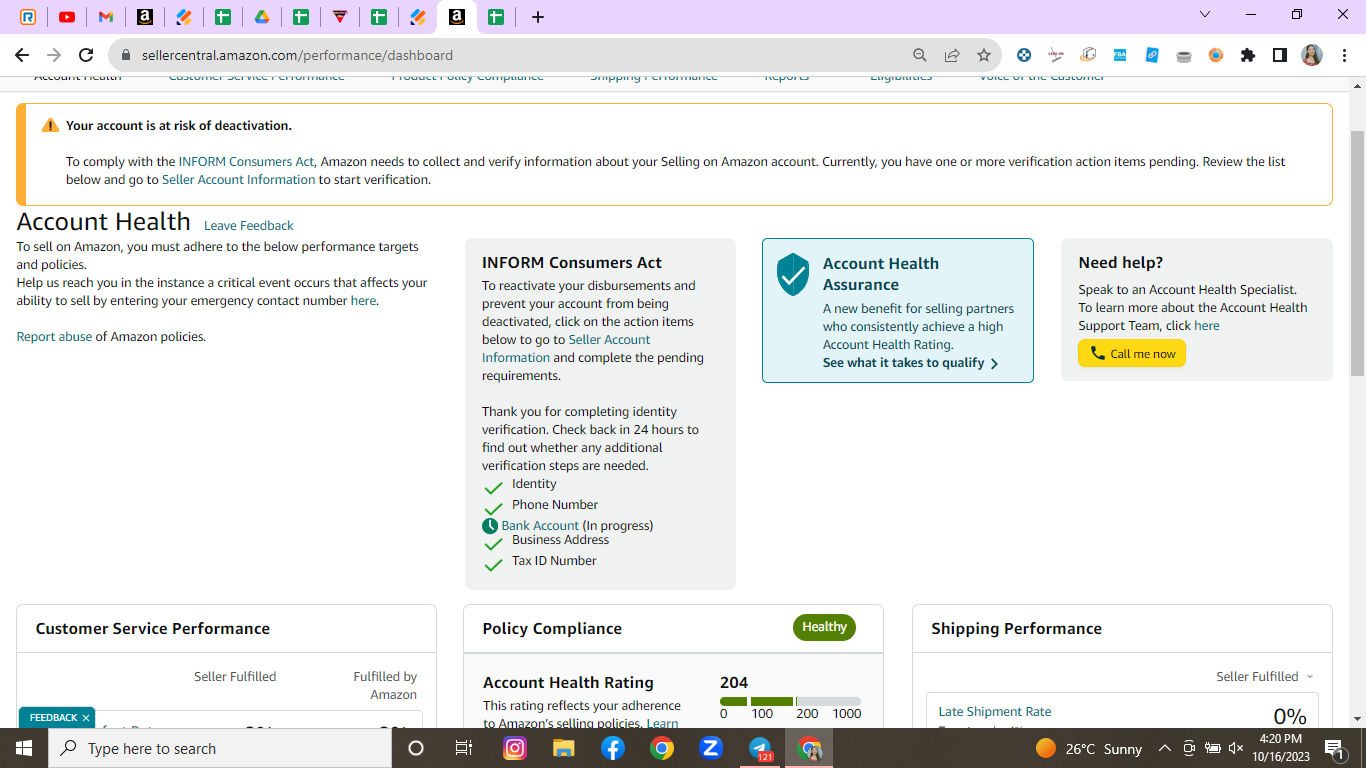Open Instagram from the taskbar
Screen dimensions: 1366x768
(x=515, y=748)
